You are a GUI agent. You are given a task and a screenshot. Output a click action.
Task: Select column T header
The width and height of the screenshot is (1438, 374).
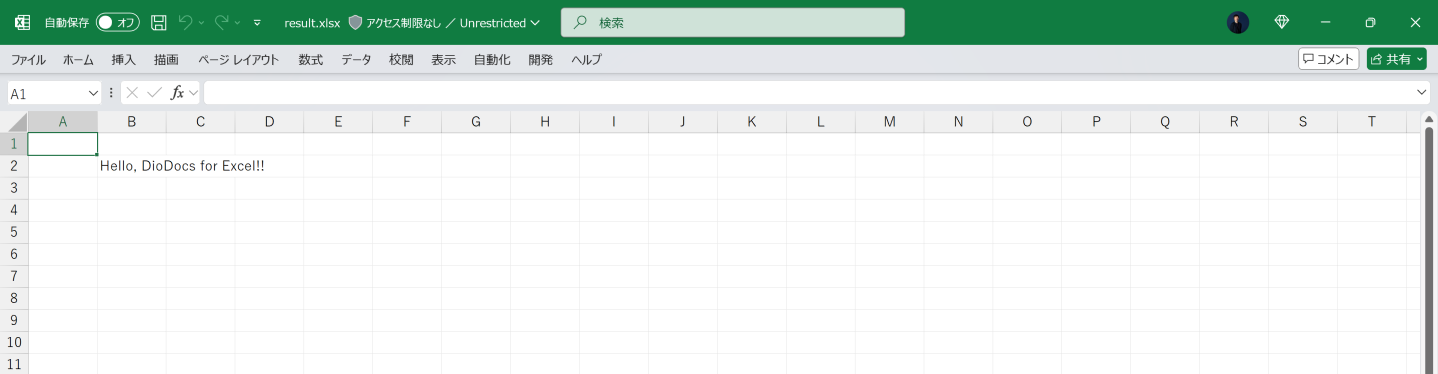(x=1372, y=122)
